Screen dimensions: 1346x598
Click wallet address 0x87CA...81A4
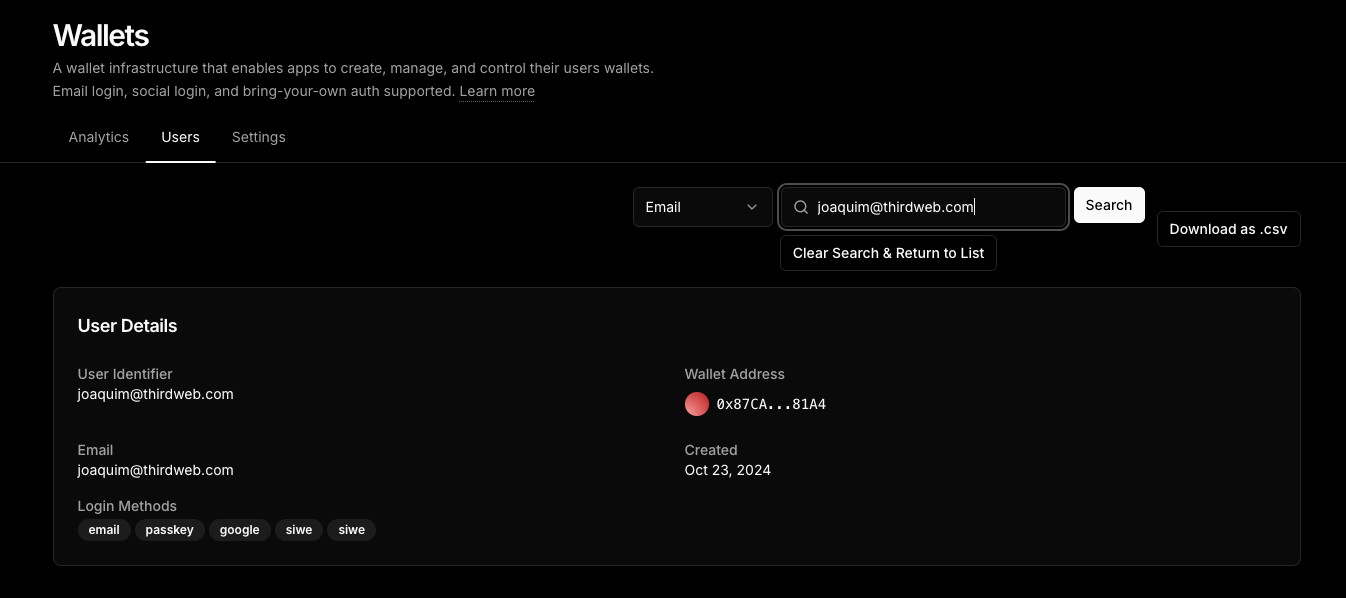771,405
